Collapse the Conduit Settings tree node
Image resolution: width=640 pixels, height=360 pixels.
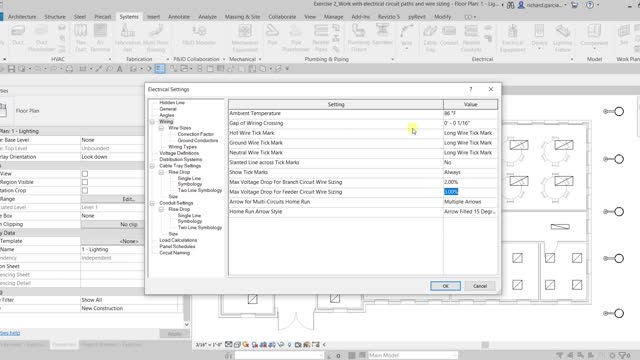[x=153, y=203]
